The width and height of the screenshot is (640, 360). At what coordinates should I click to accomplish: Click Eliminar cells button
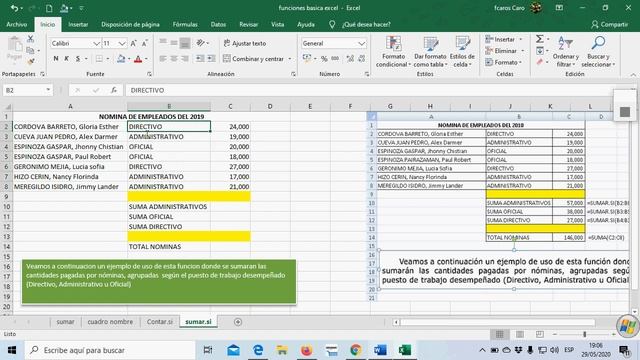coord(504,51)
